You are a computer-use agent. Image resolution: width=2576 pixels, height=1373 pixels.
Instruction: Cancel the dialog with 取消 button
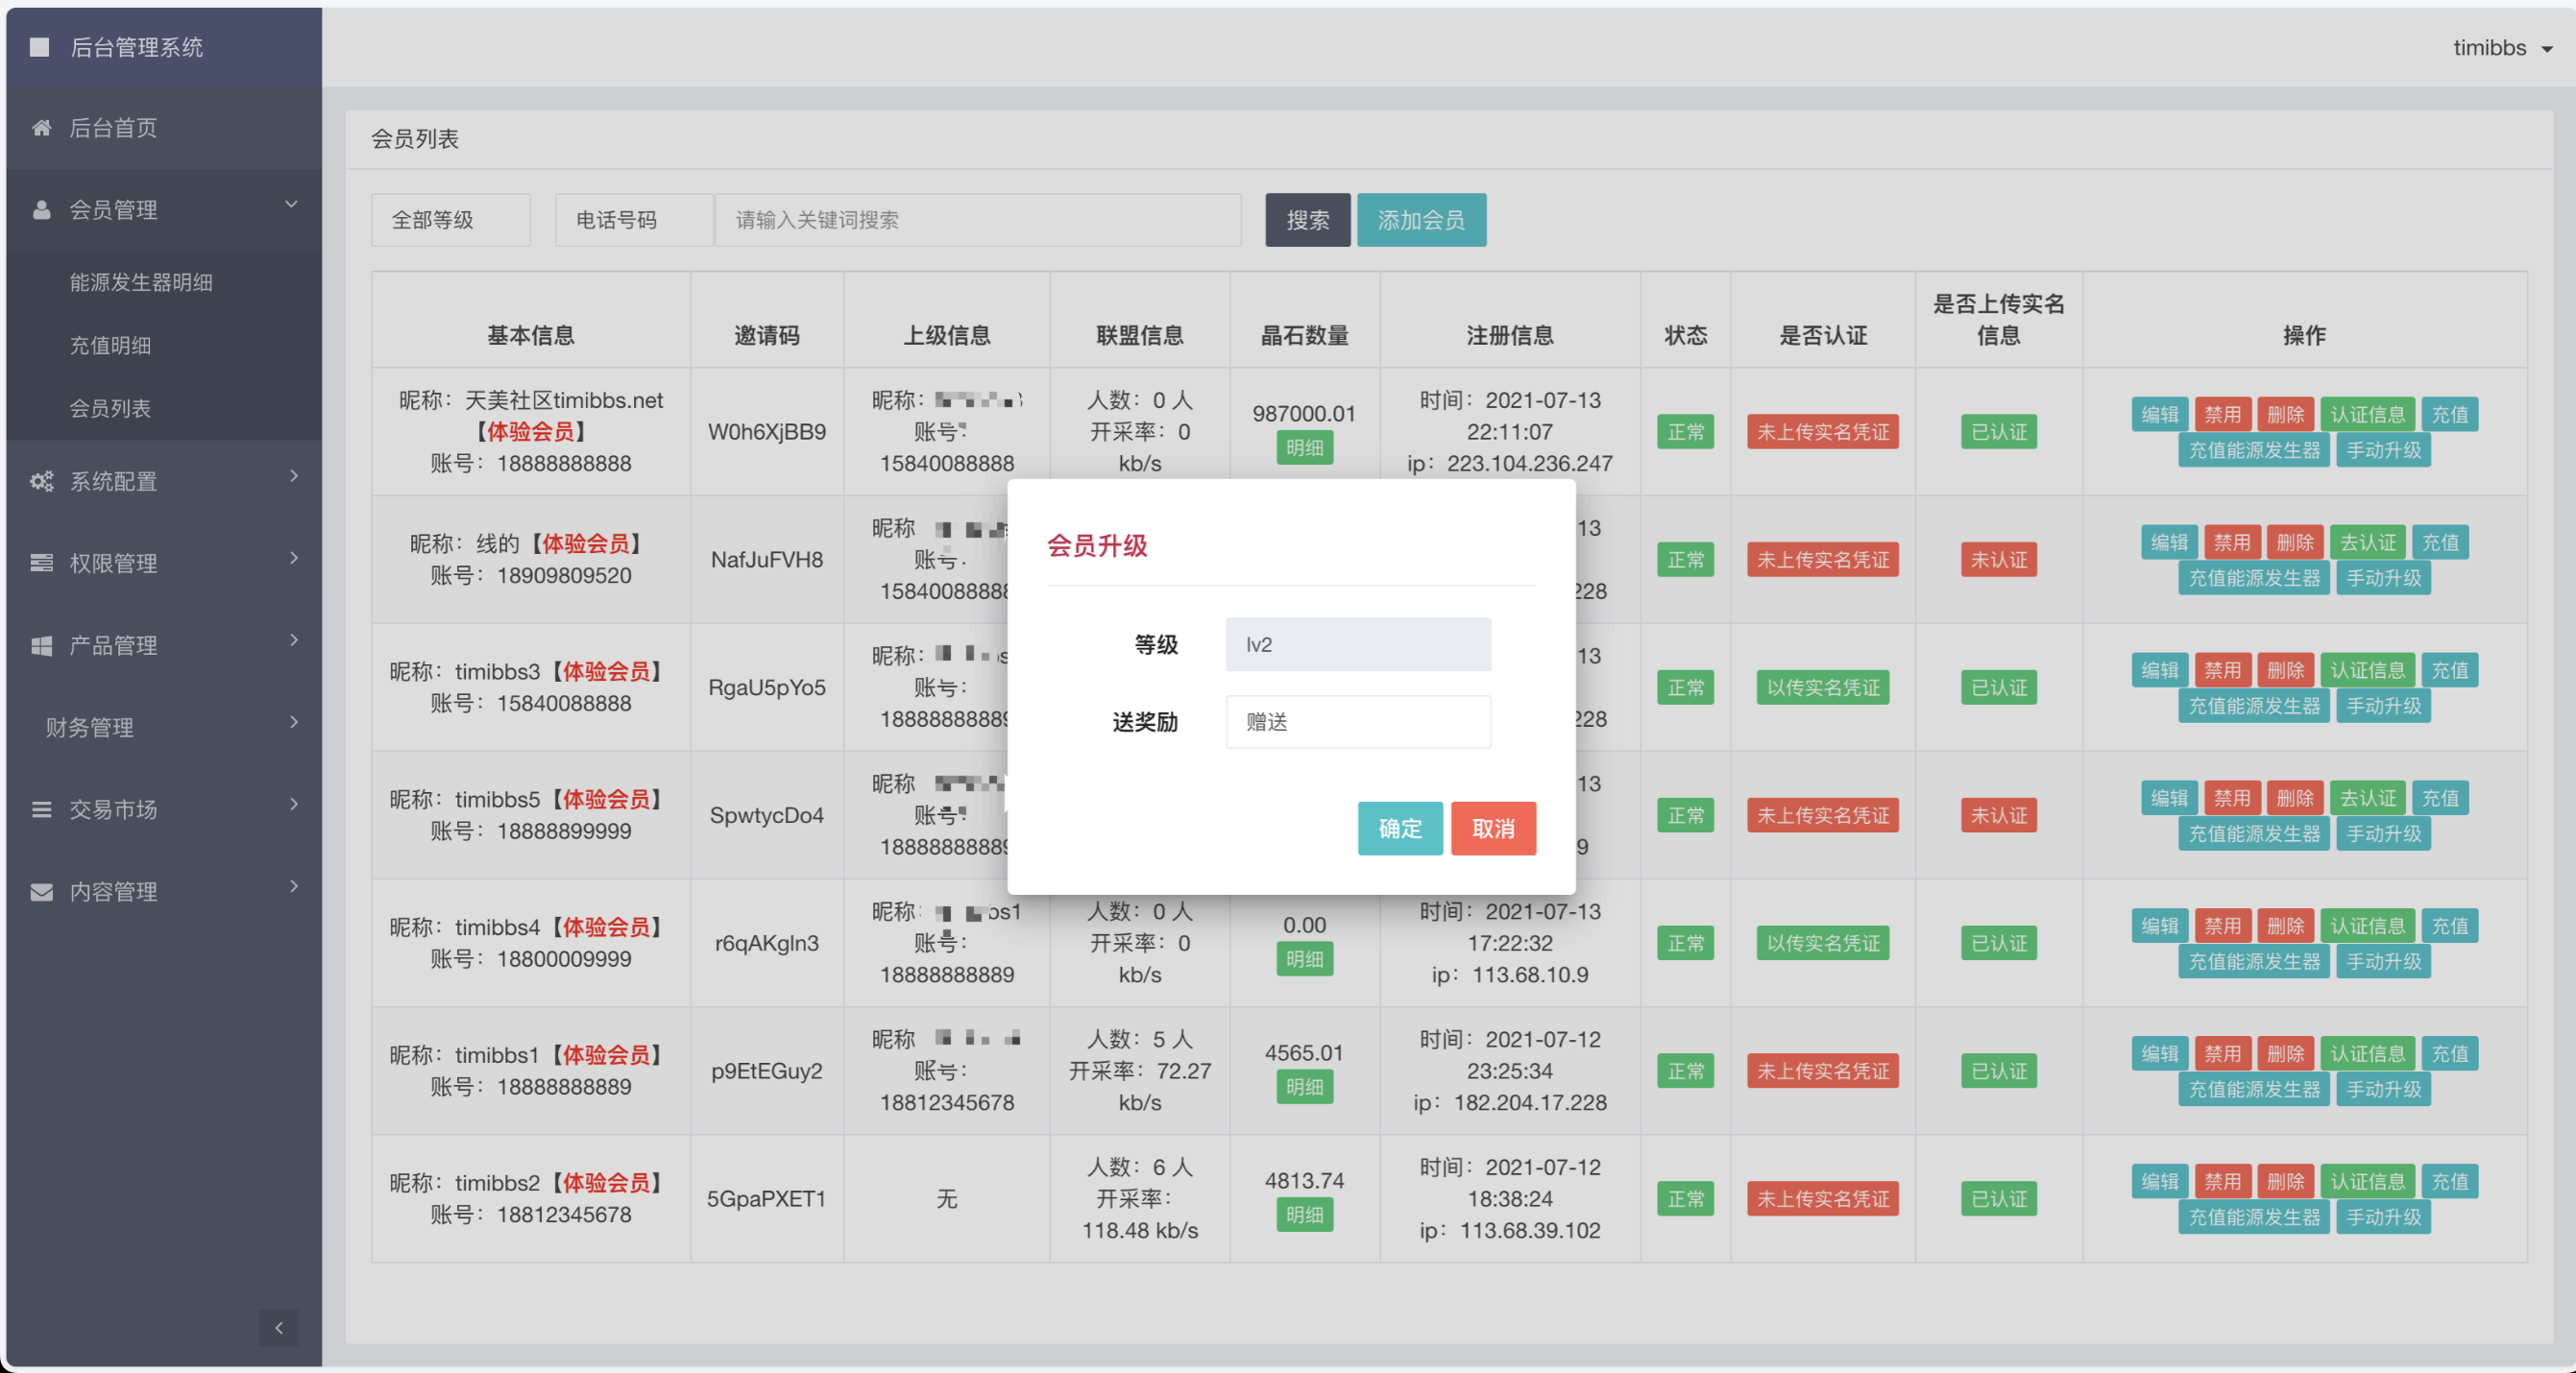pos(1492,828)
